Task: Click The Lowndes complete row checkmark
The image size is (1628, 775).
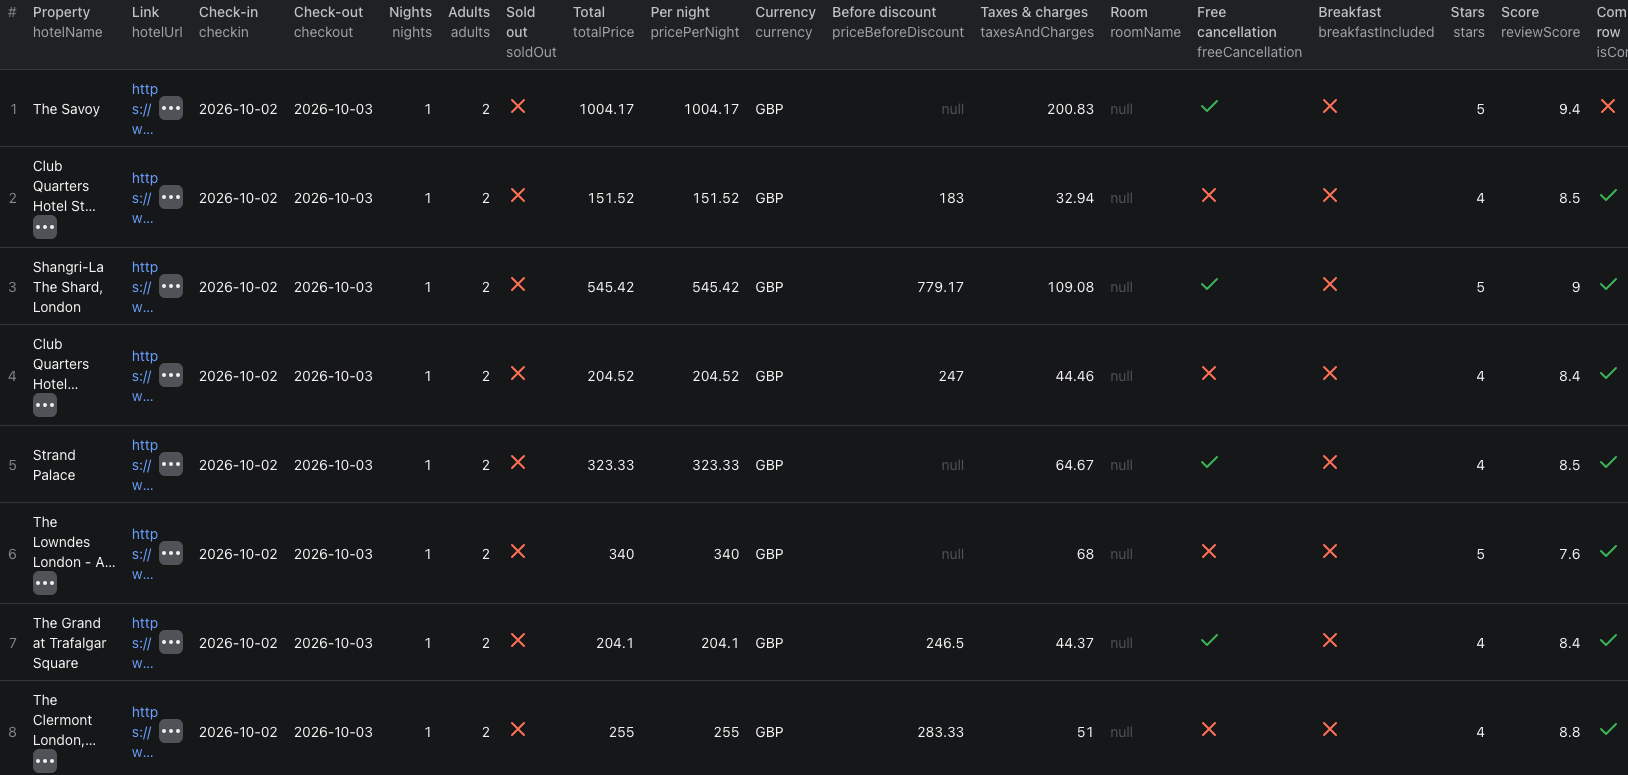Action: tap(1608, 551)
